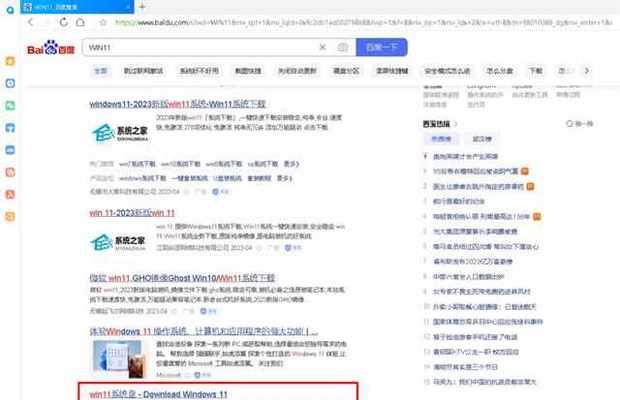Click the blue shield icon under the GHO result

pyautogui.click(x=203, y=311)
